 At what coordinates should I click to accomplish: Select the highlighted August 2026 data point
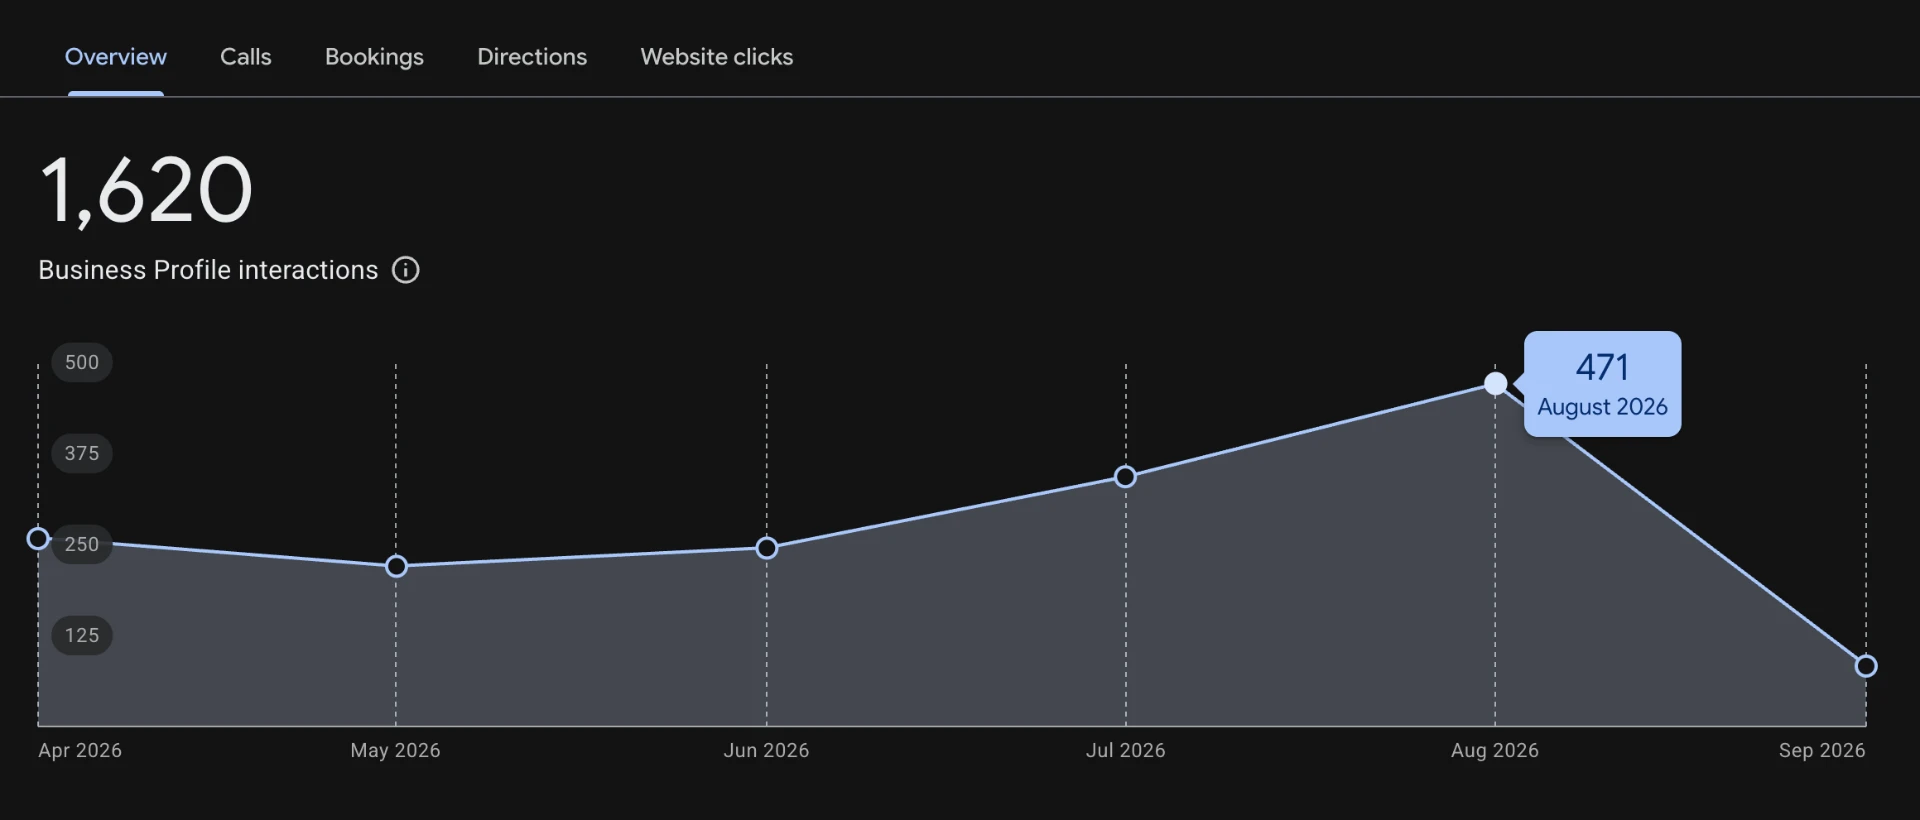1495,383
